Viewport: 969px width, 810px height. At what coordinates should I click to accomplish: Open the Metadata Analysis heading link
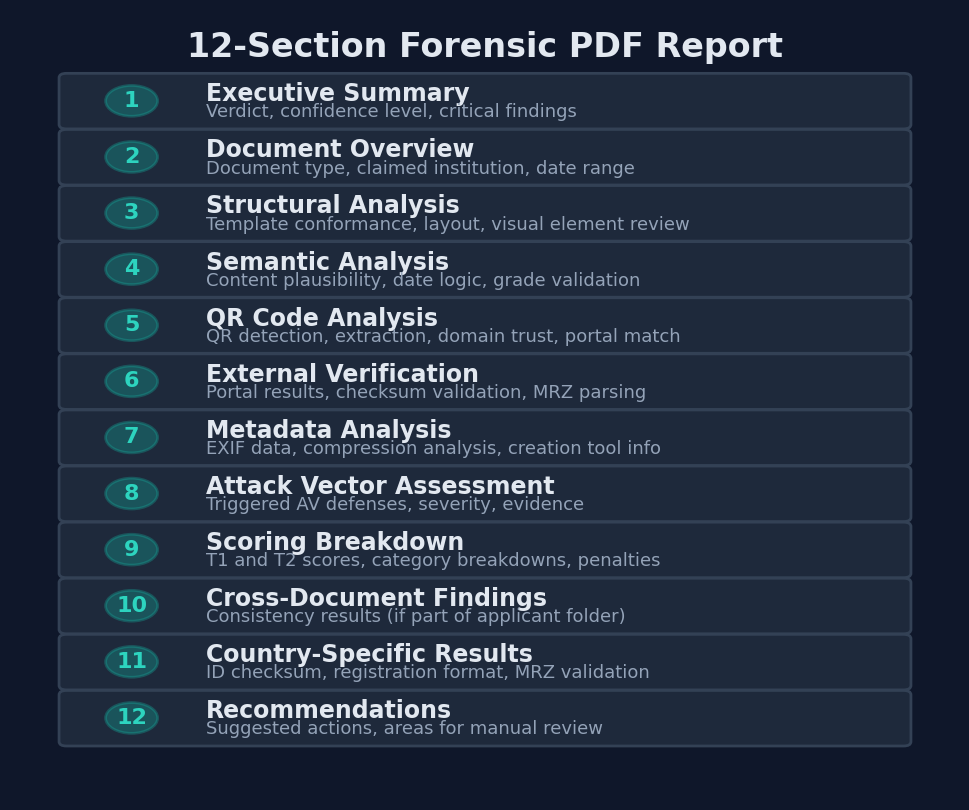(329, 429)
